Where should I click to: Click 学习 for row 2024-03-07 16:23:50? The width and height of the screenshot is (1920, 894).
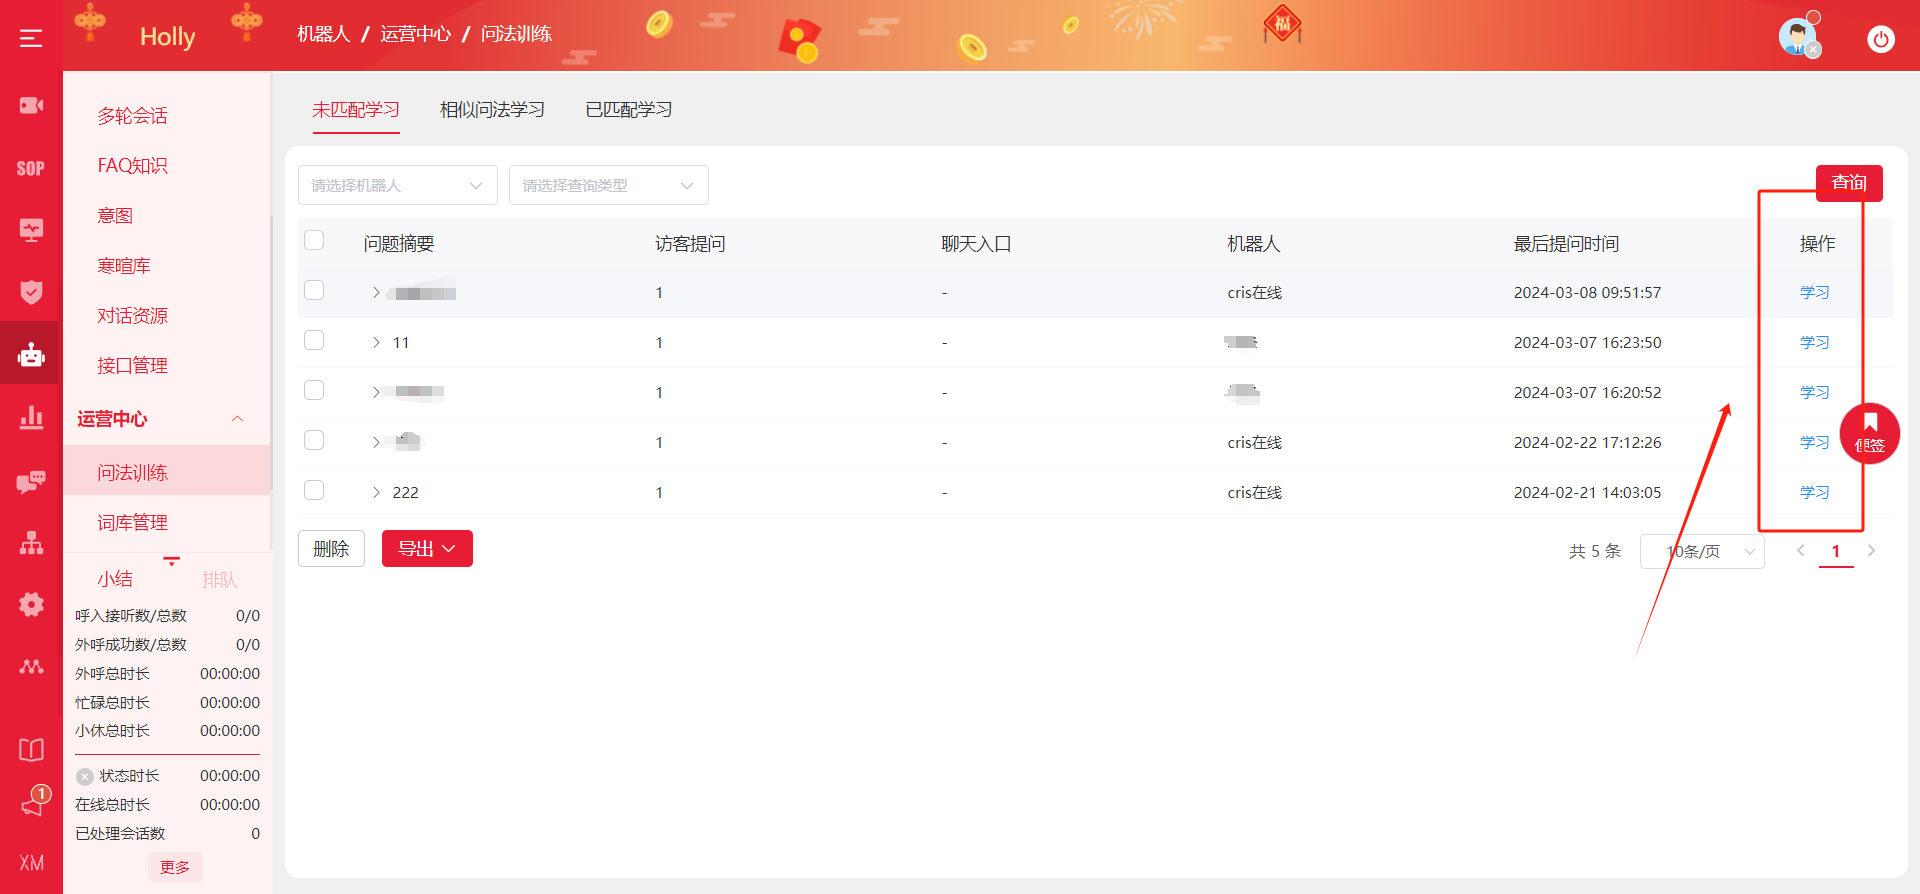1814,343
